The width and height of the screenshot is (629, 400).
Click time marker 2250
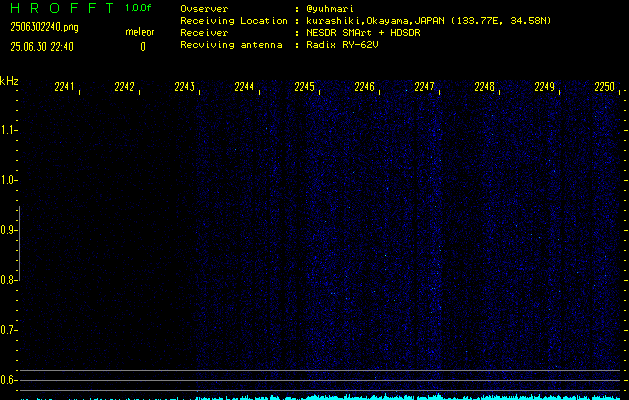604,87
